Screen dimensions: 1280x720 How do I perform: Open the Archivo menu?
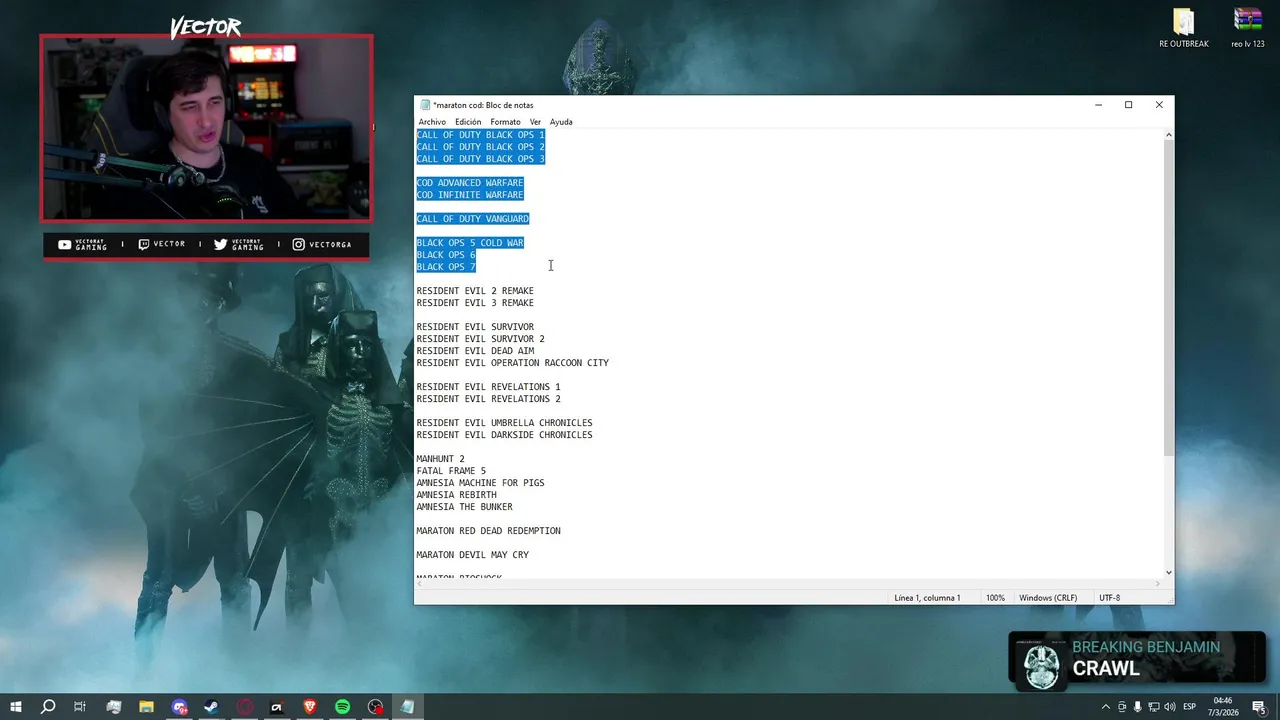pyautogui.click(x=432, y=122)
